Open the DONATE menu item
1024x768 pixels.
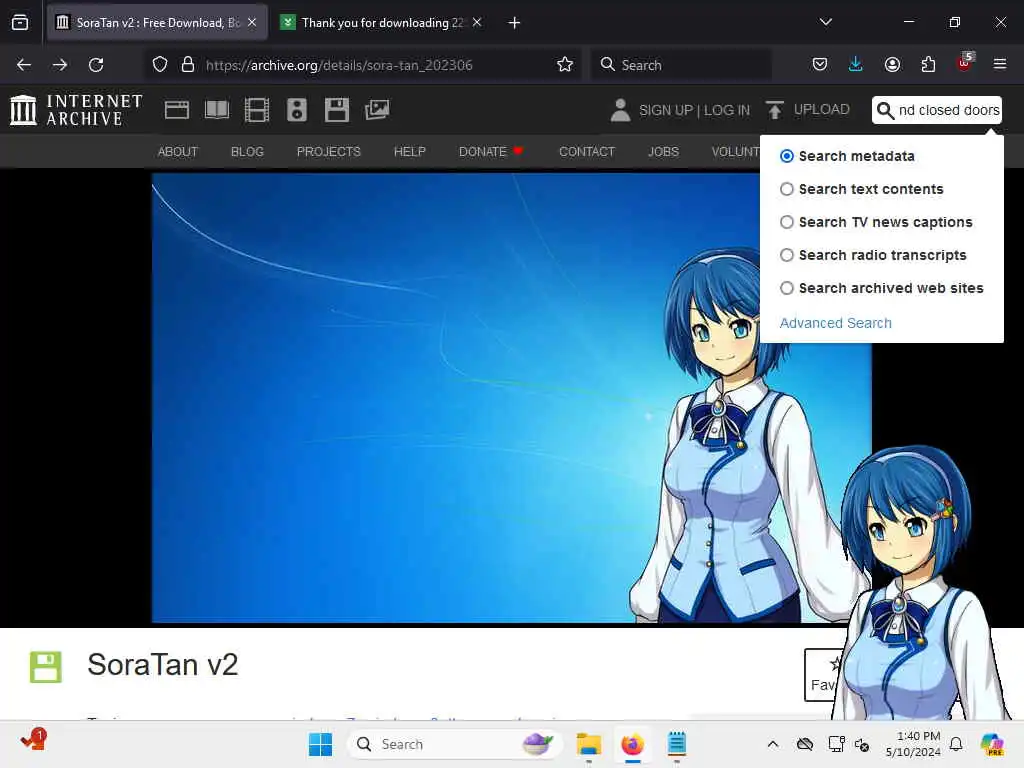[x=490, y=152]
